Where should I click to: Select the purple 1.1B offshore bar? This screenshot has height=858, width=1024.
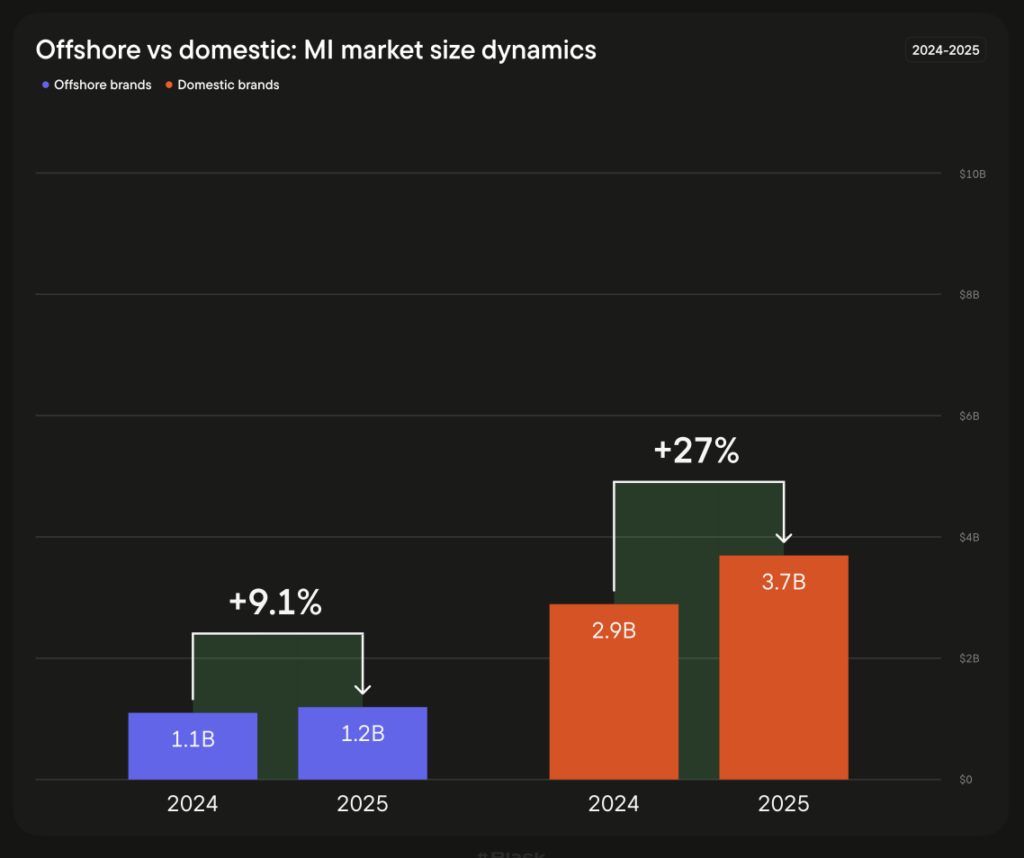point(193,746)
